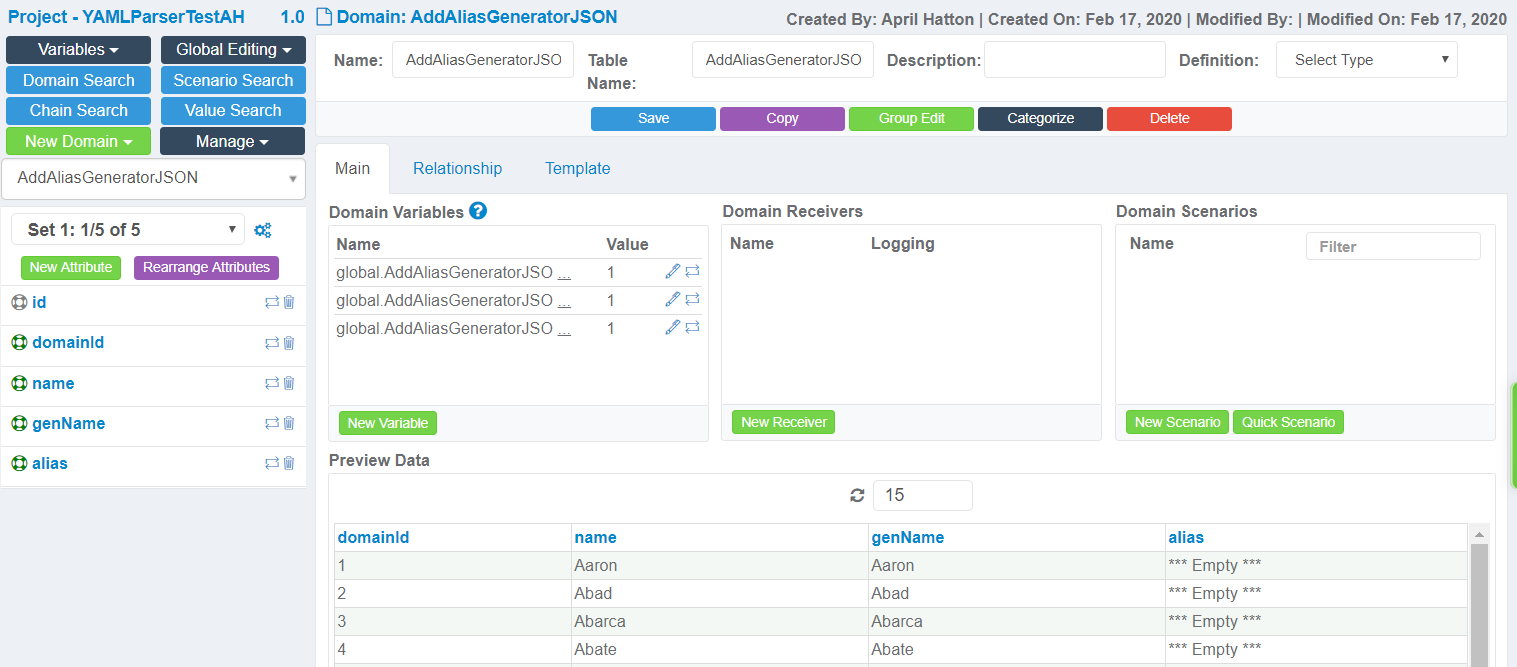
Task: Delete the id attribute with trash icon
Action: [289, 302]
